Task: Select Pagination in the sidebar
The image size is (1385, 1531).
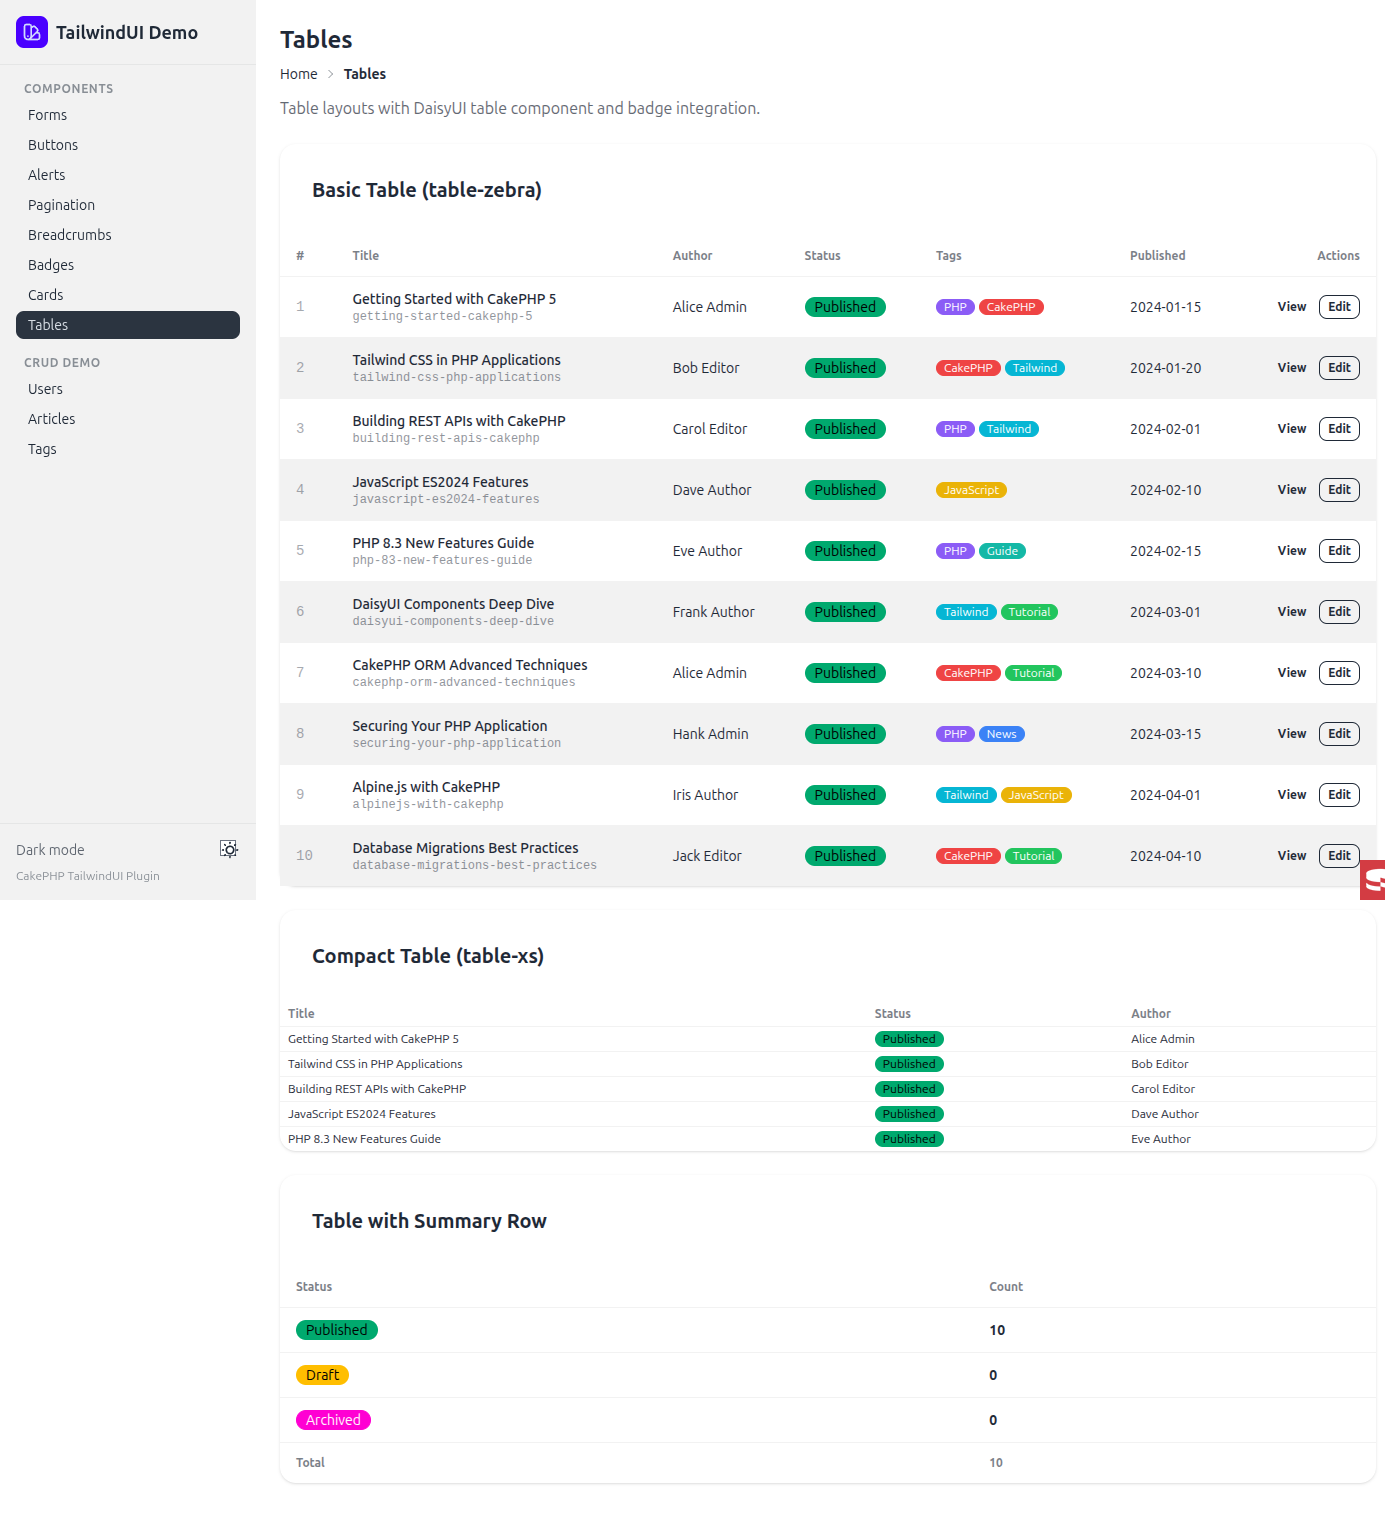Action: point(128,205)
